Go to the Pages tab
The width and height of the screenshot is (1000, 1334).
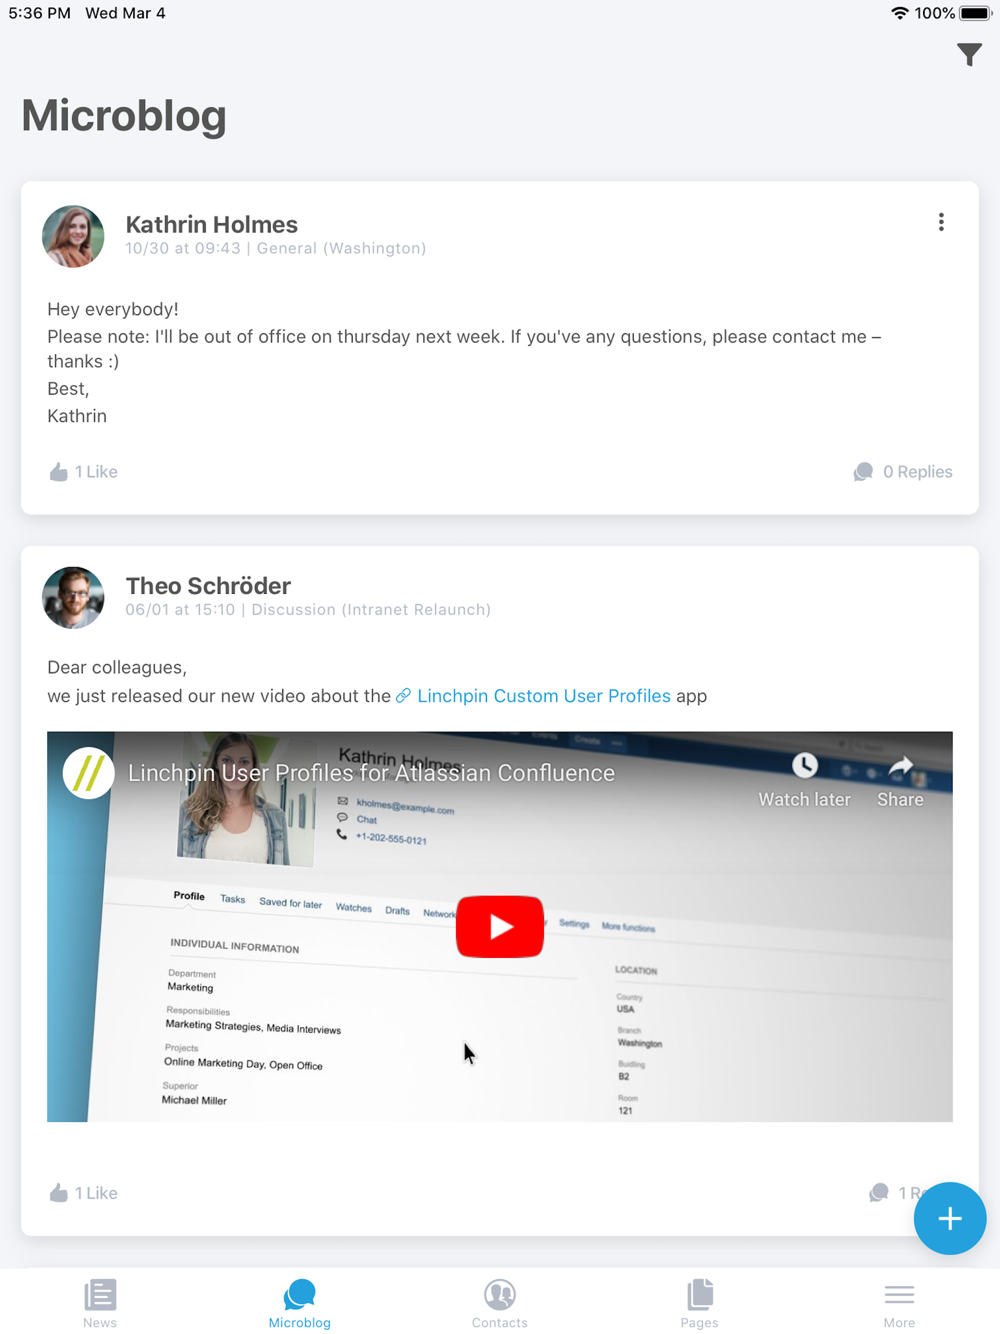(700, 1303)
